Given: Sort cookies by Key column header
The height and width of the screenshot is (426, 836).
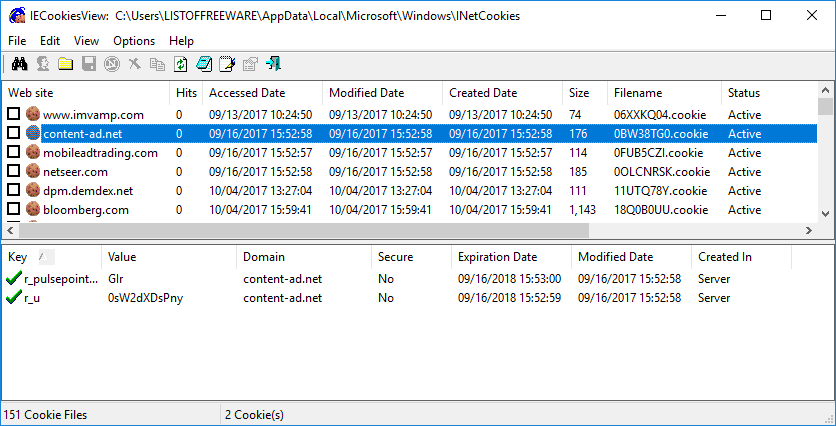Looking at the screenshot, I should pyautogui.click(x=52, y=257).
